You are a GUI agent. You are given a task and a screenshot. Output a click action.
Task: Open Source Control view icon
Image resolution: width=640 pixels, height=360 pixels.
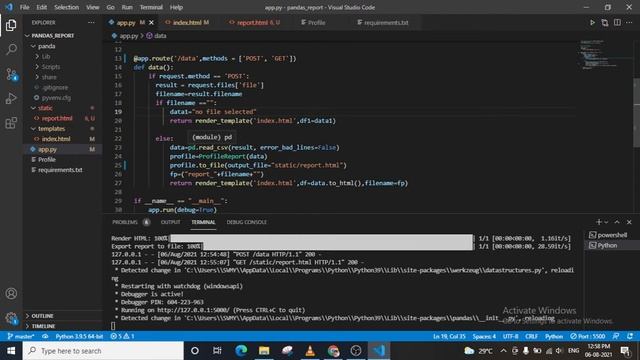pyautogui.click(x=11, y=74)
